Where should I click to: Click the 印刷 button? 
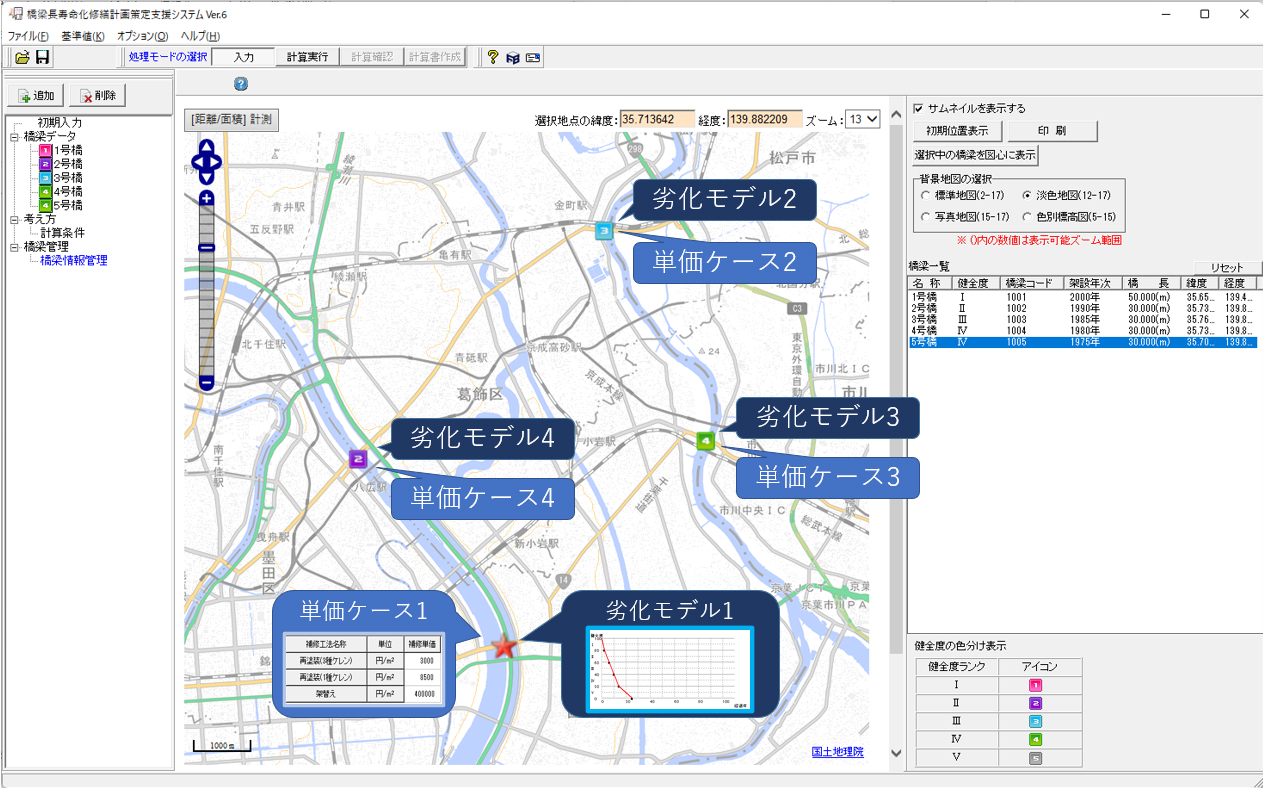click(1052, 131)
